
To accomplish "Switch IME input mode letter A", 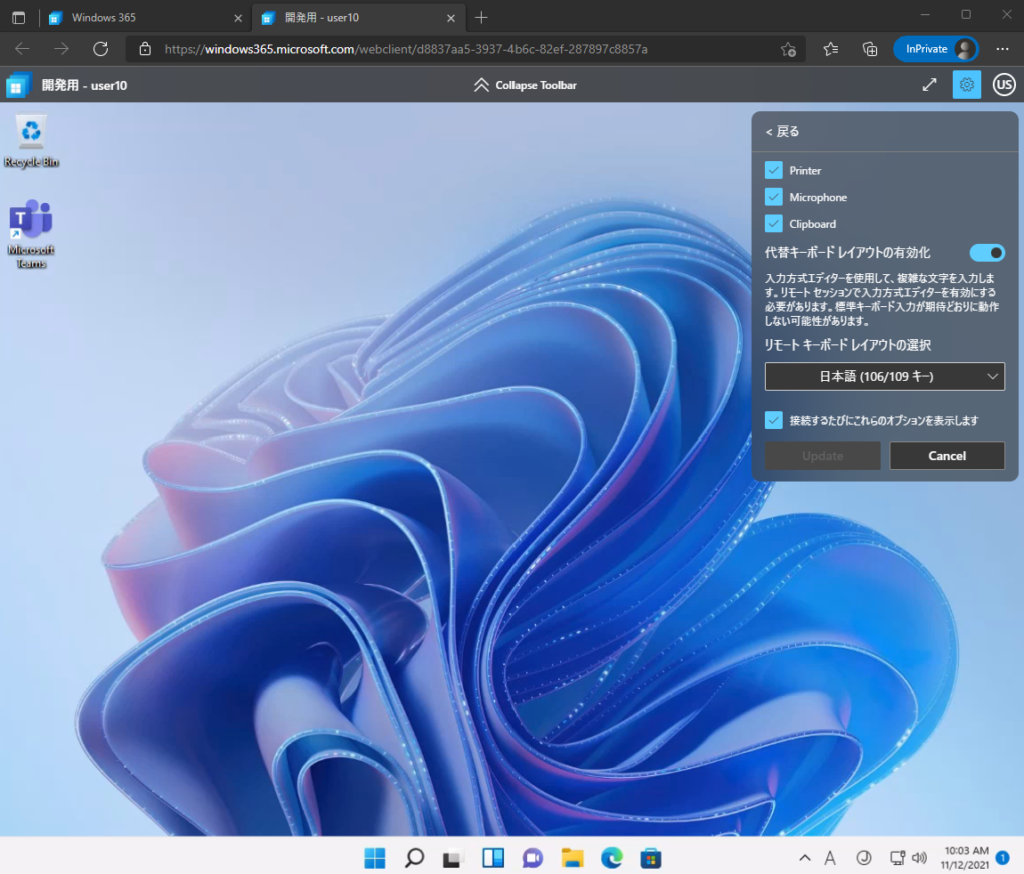I will click(x=830, y=858).
